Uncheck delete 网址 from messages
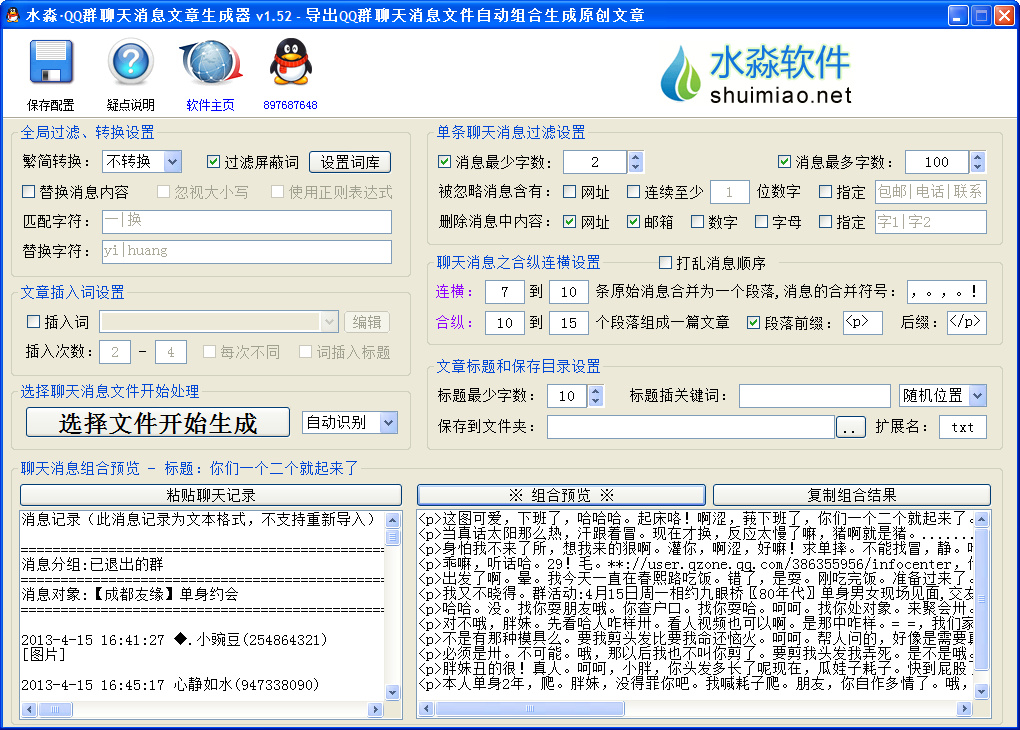This screenshot has height=730, width=1020. click(x=569, y=222)
